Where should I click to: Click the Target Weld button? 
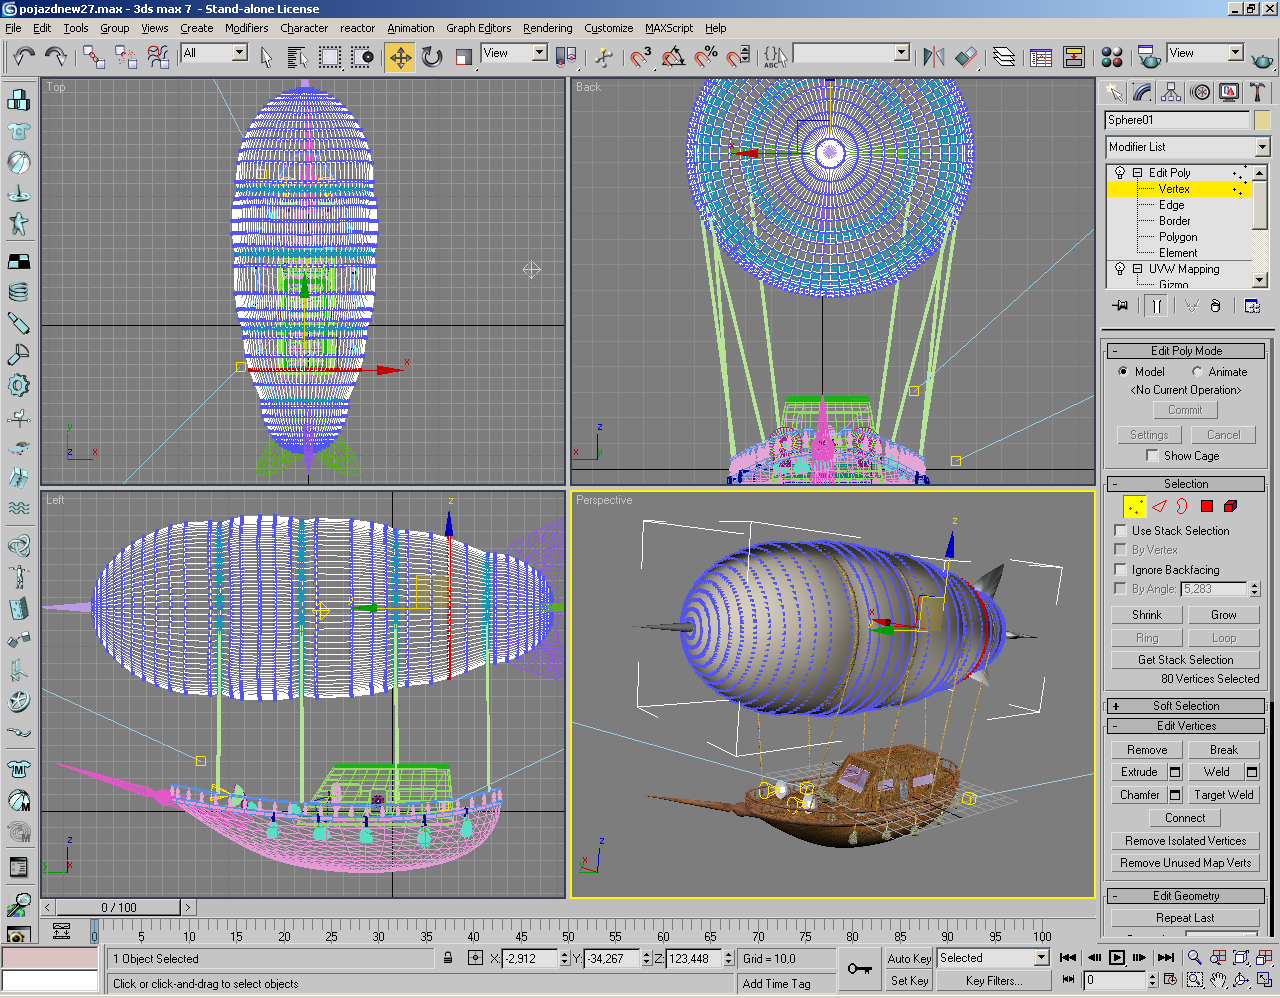1223,795
